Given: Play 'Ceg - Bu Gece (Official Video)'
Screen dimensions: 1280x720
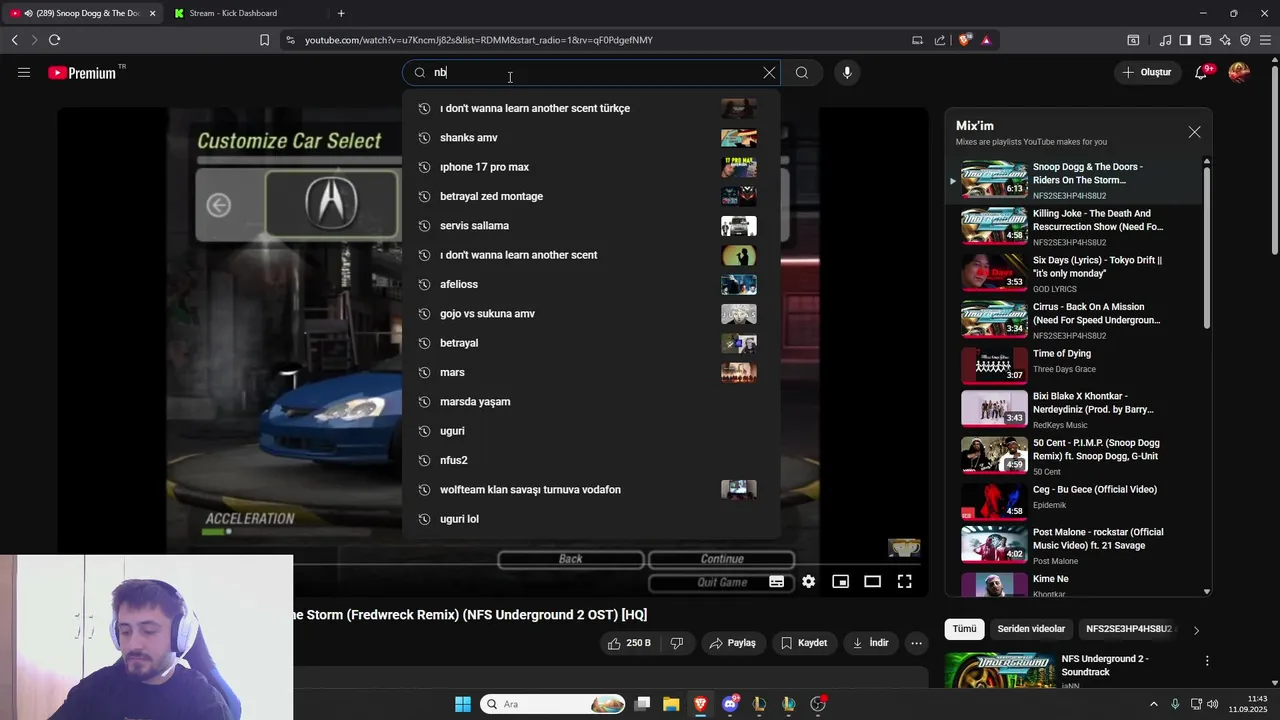Looking at the screenshot, I should (x=1075, y=502).
